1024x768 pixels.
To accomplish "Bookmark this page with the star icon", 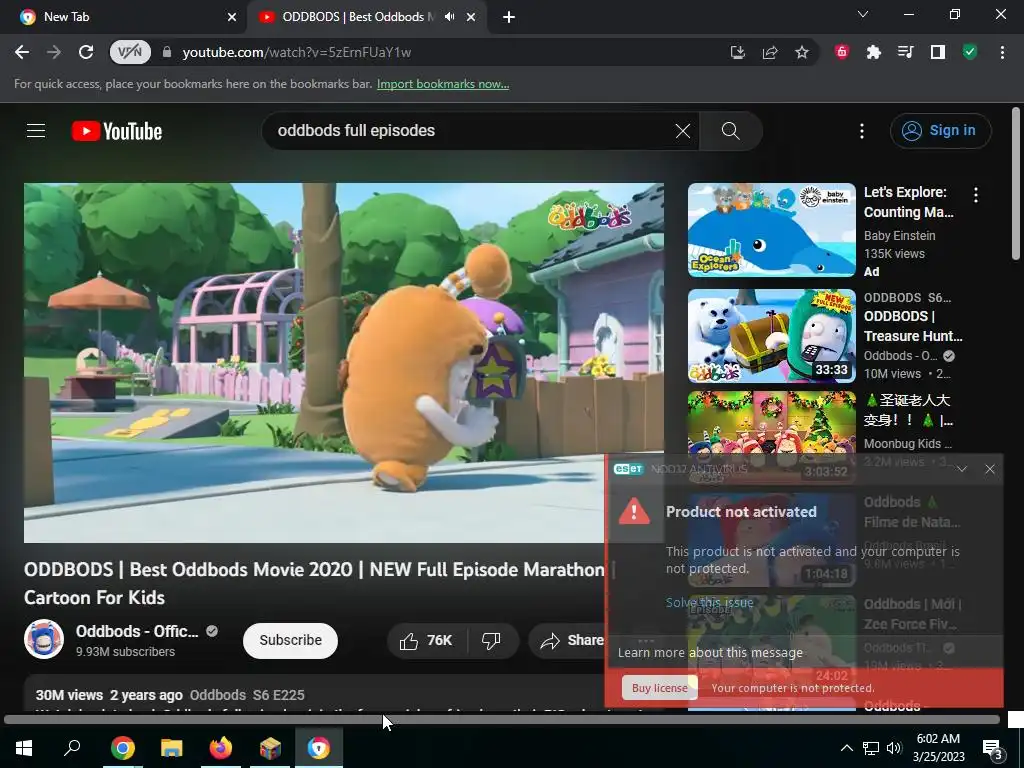I will 802,52.
